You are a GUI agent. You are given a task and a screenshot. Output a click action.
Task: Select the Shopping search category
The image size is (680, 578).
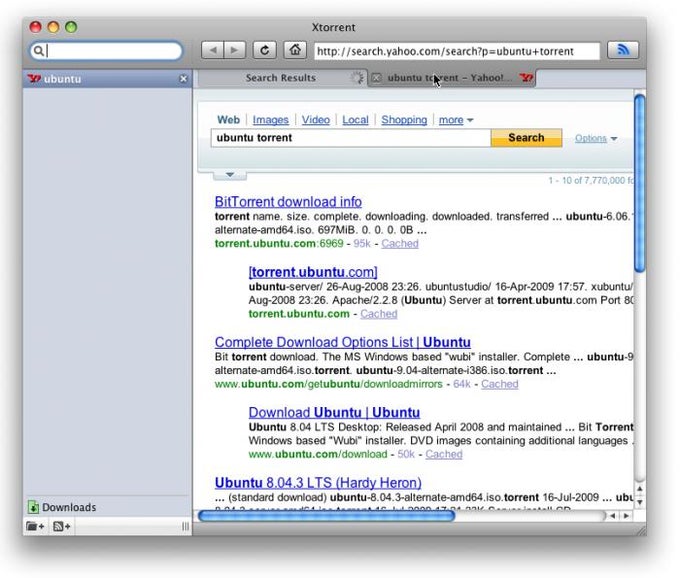(x=404, y=120)
